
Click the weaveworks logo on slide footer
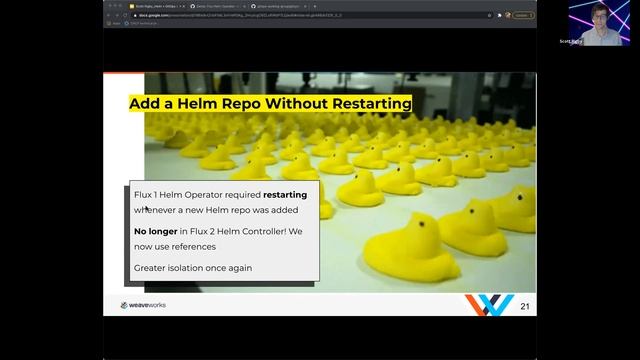click(143, 305)
